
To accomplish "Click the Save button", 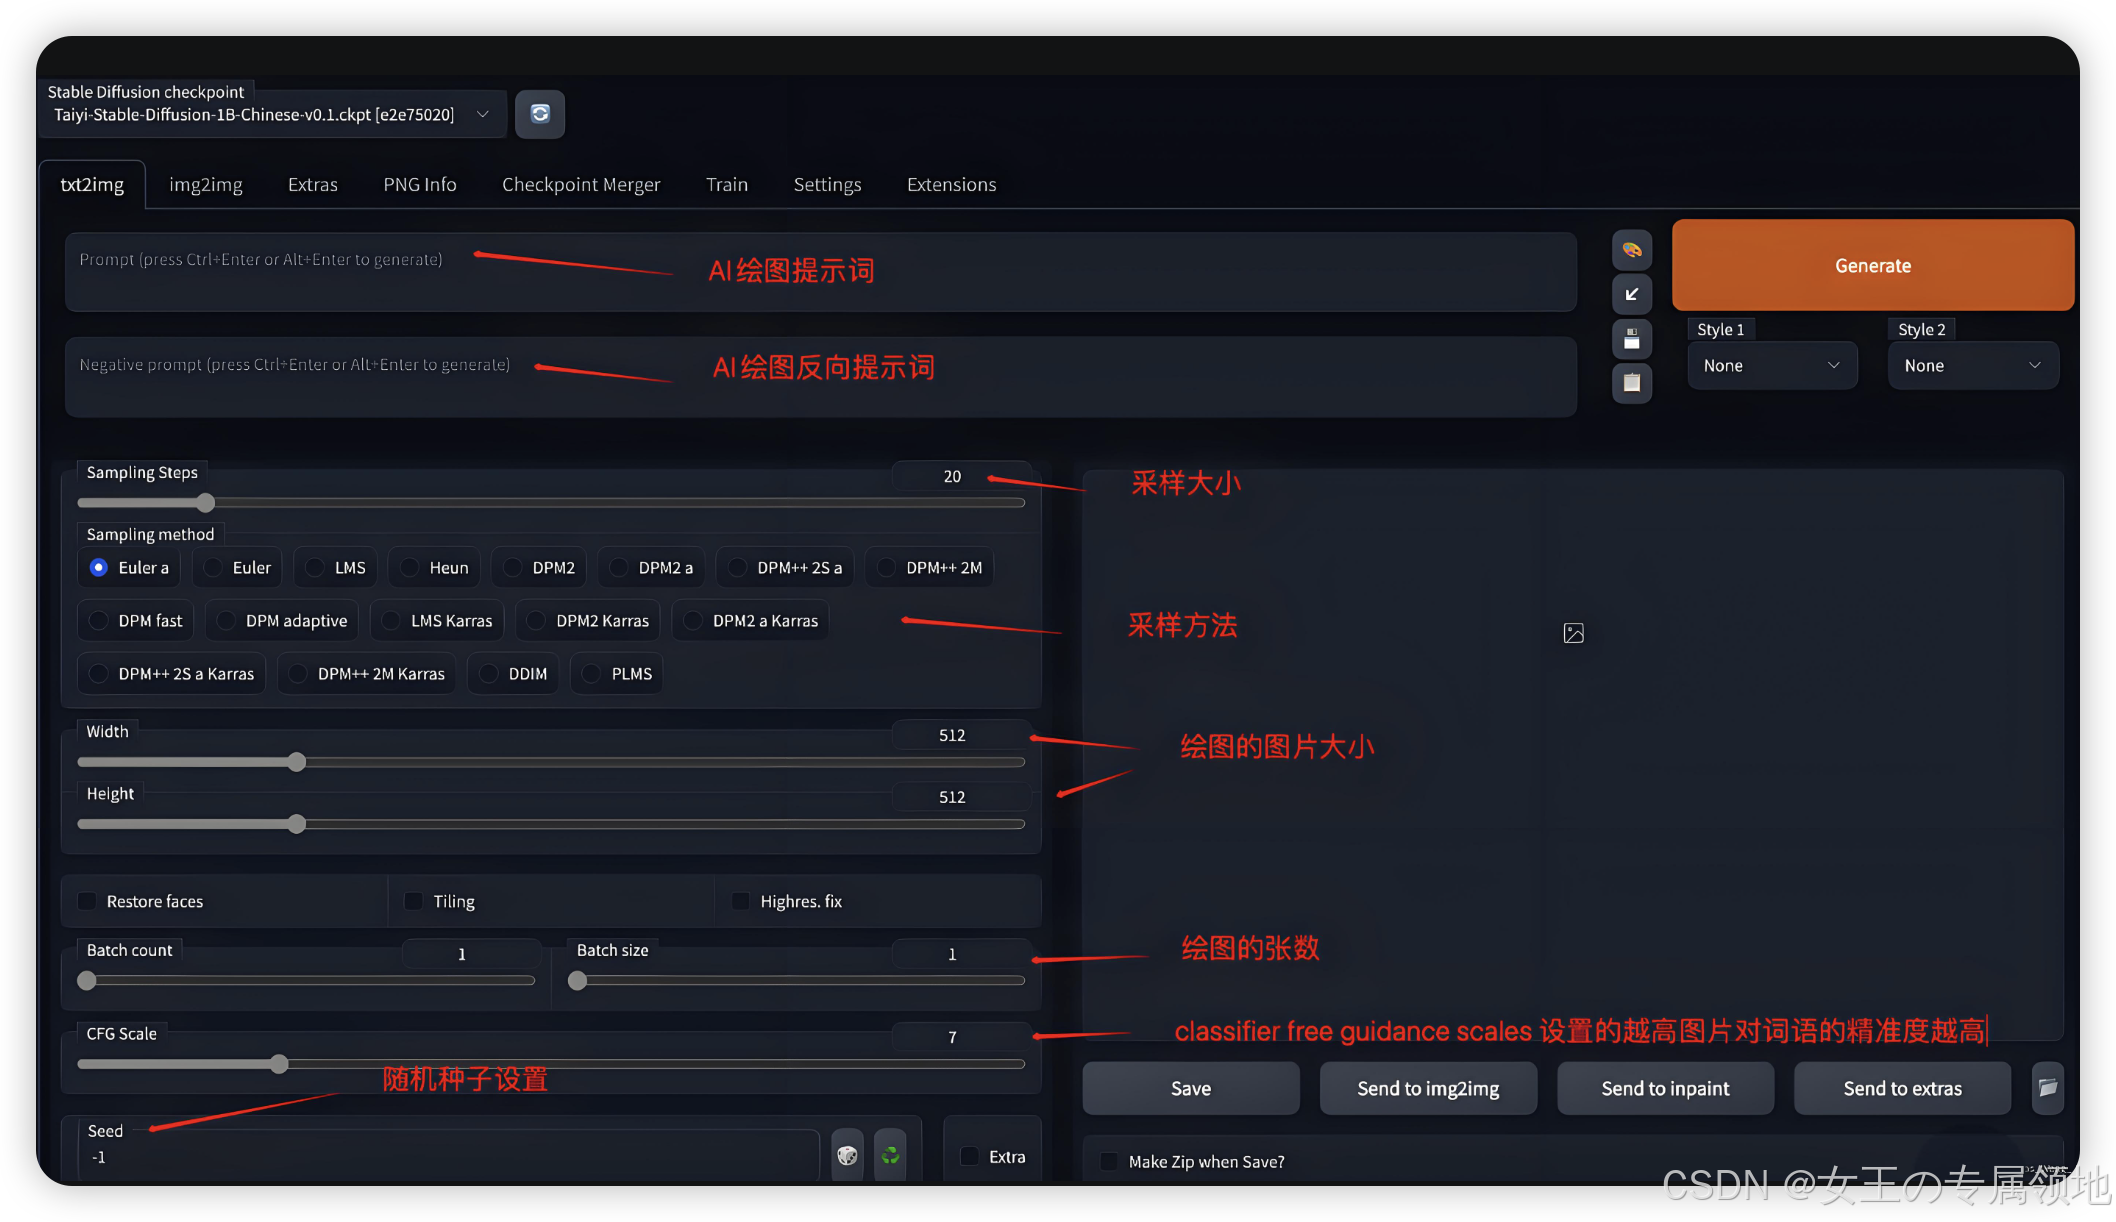I will 1191,1089.
